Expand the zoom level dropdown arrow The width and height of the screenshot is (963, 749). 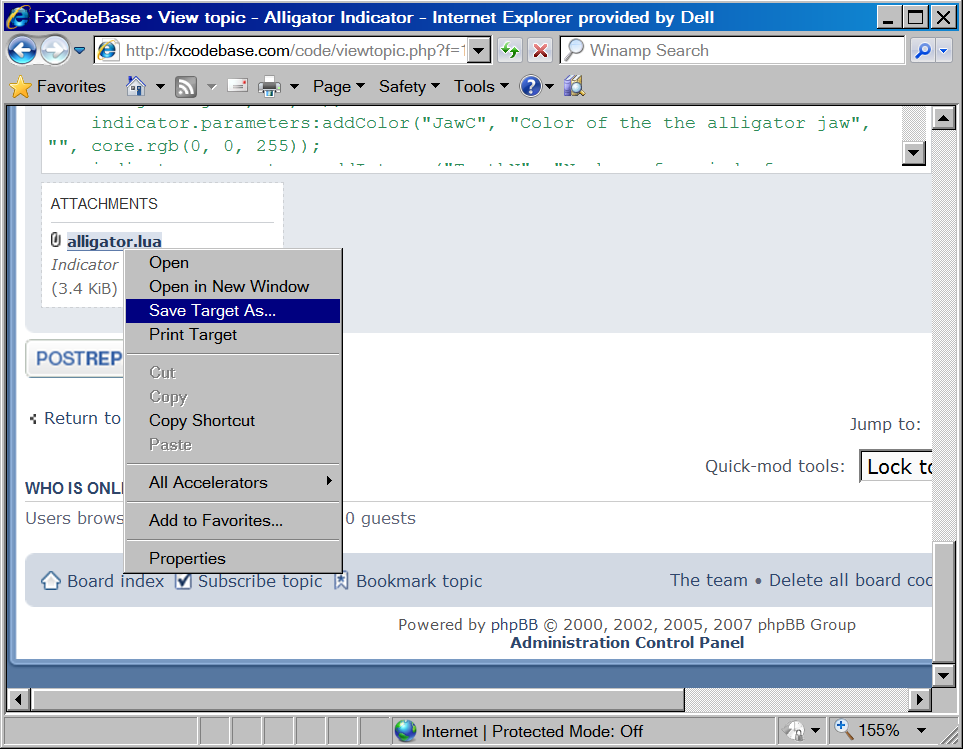point(921,731)
